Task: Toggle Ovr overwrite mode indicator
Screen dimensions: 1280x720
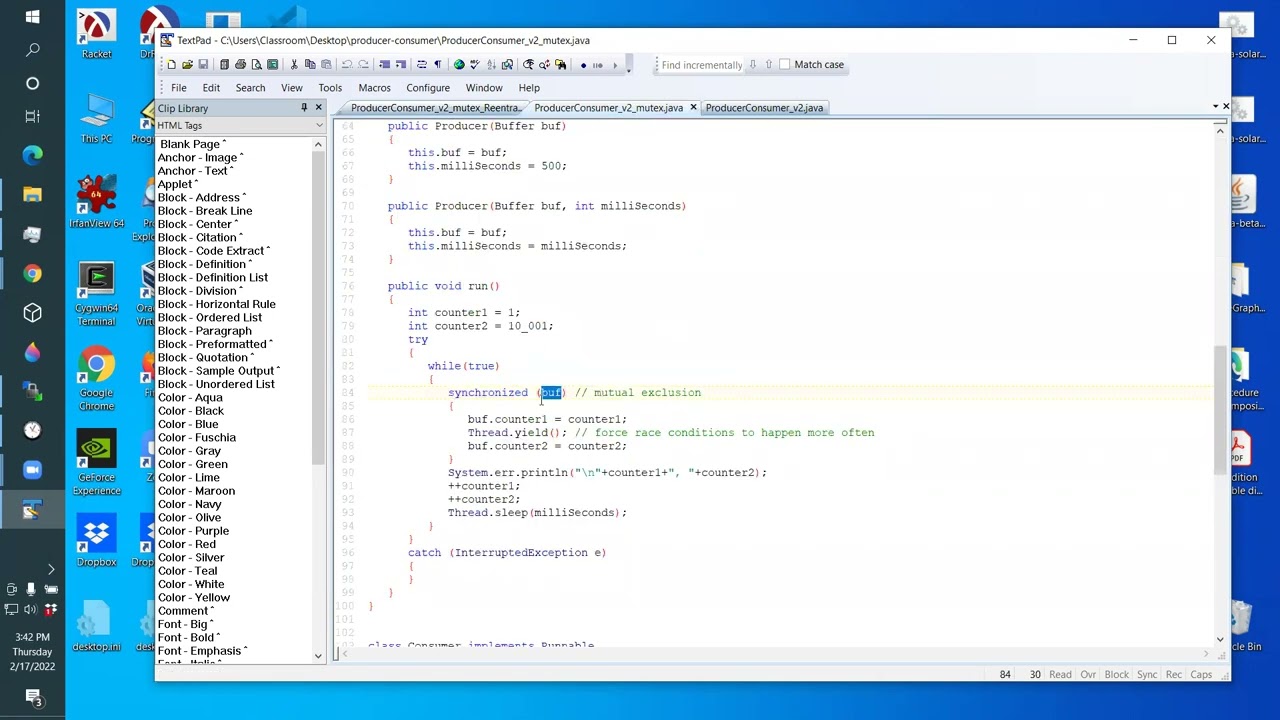Action: pyautogui.click(x=1088, y=675)
